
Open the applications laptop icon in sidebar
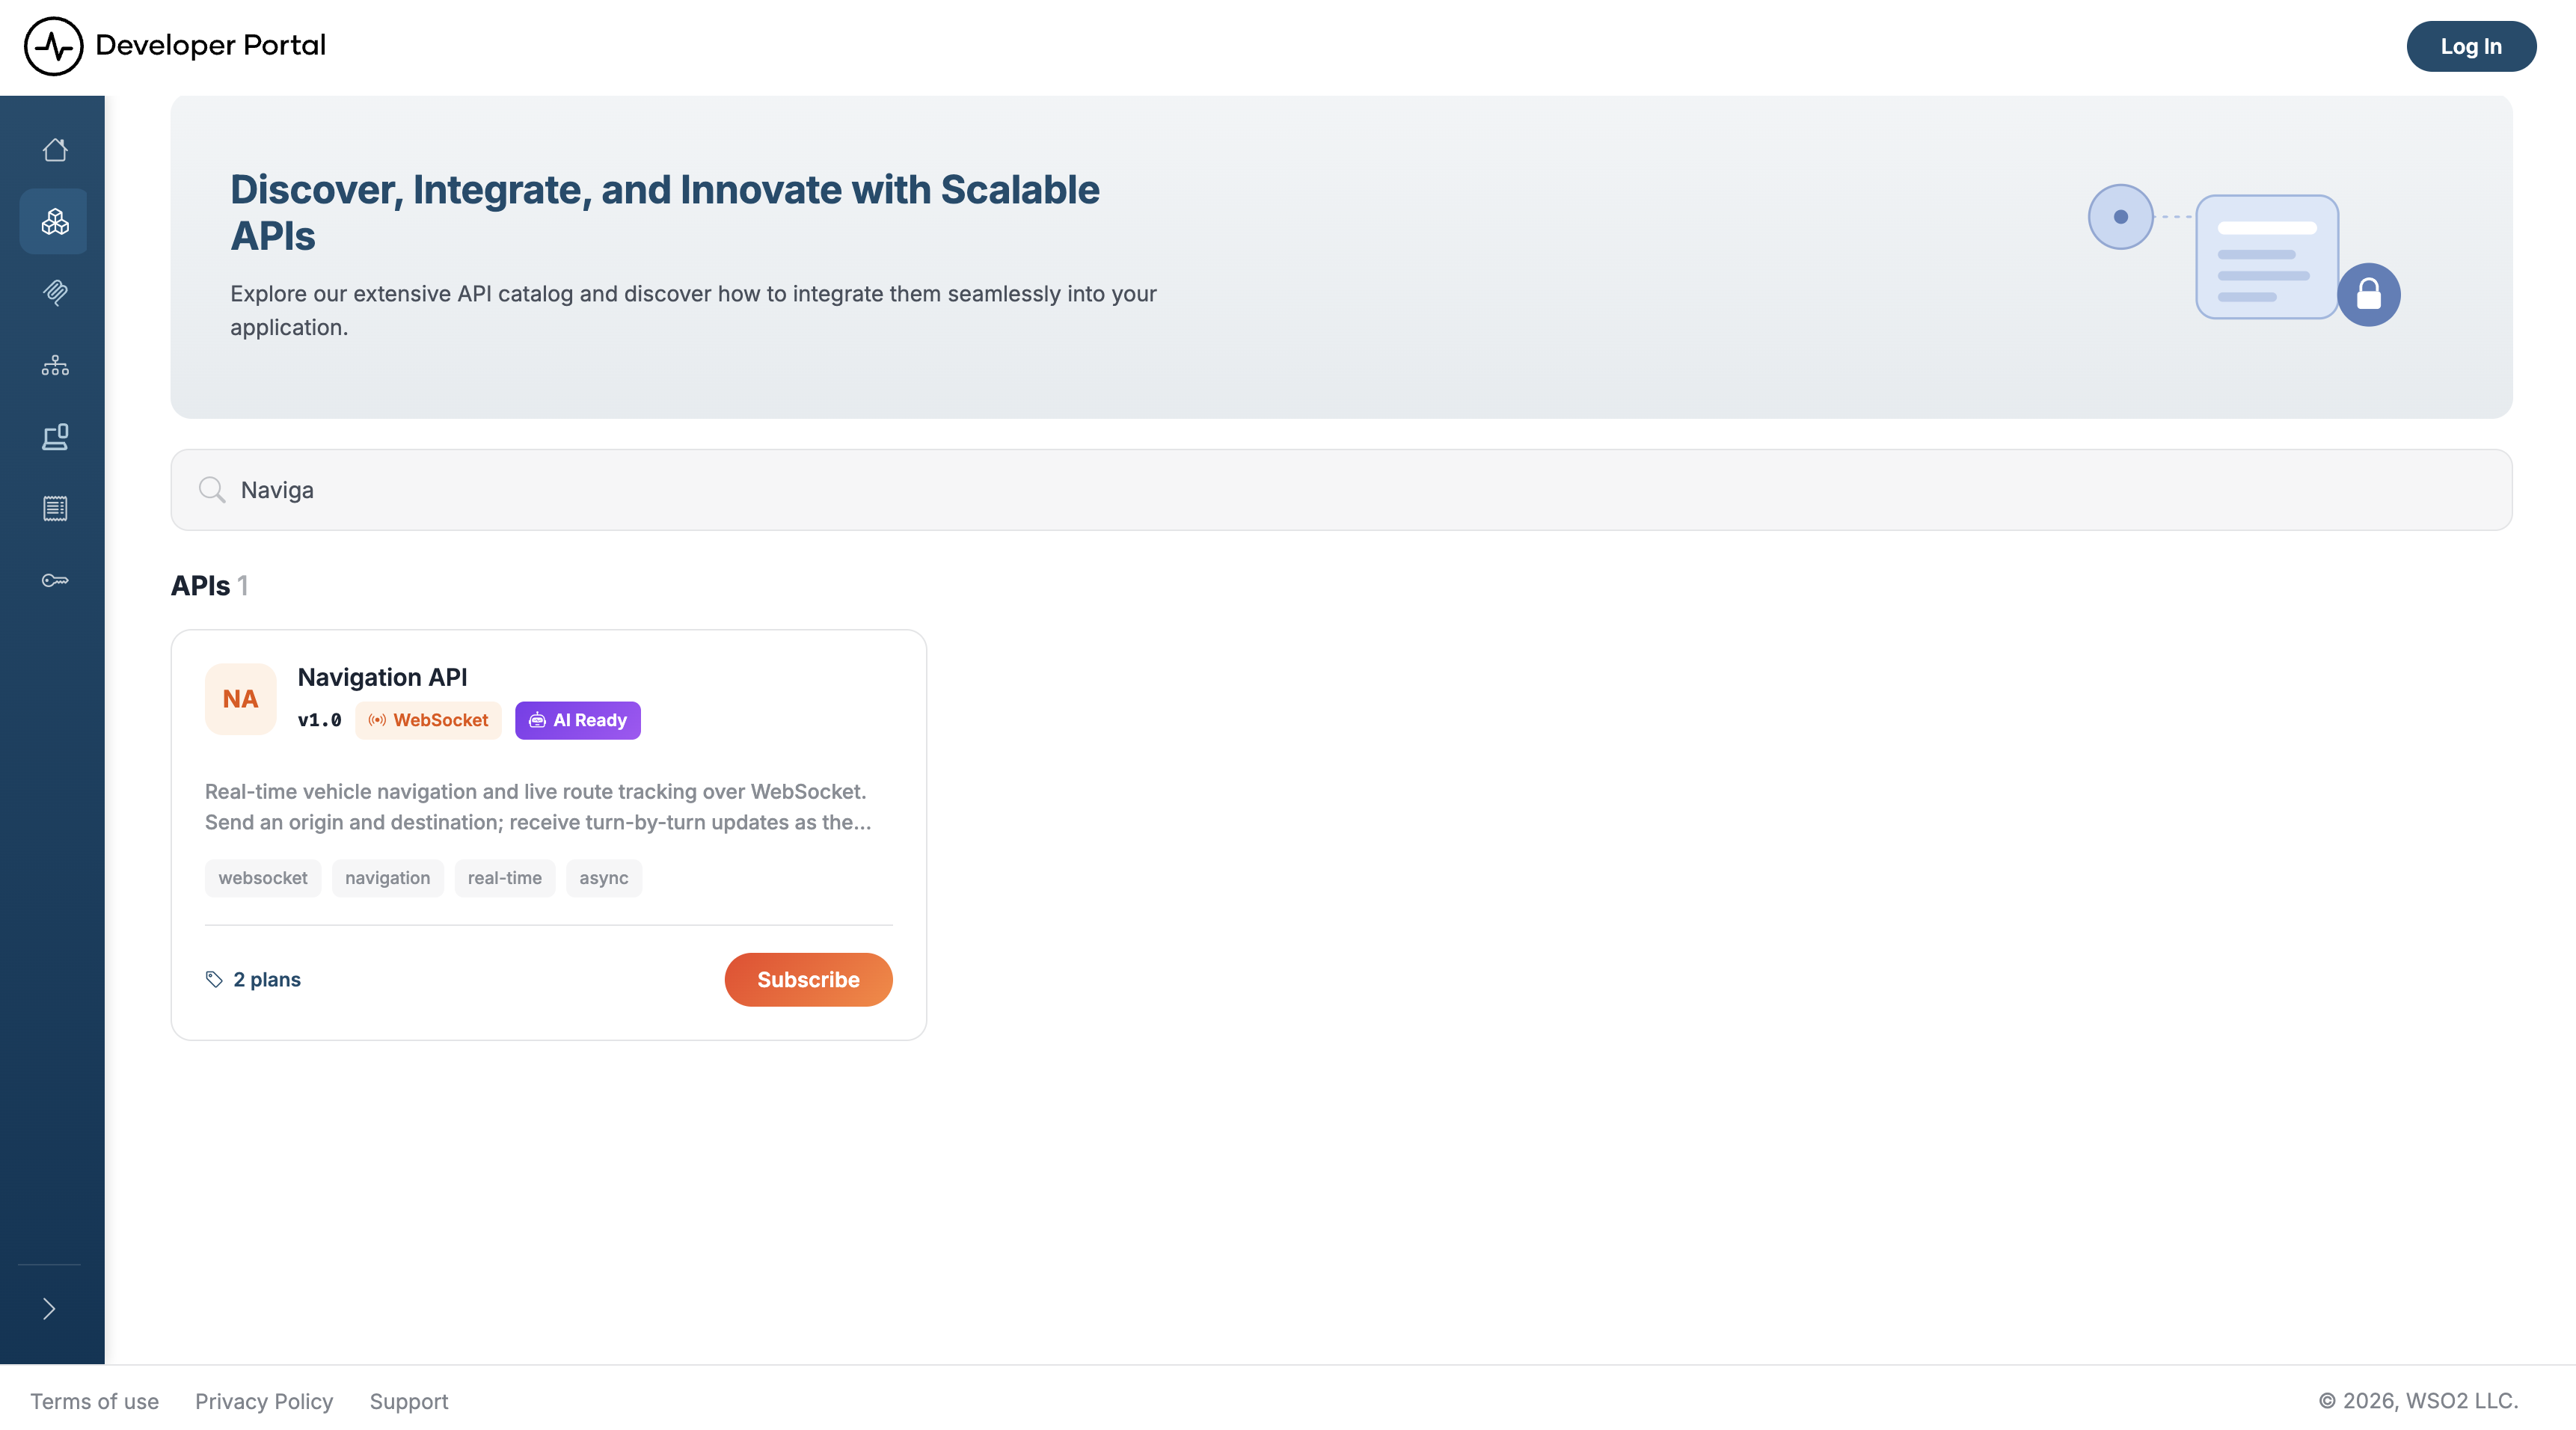click(55, 437)
